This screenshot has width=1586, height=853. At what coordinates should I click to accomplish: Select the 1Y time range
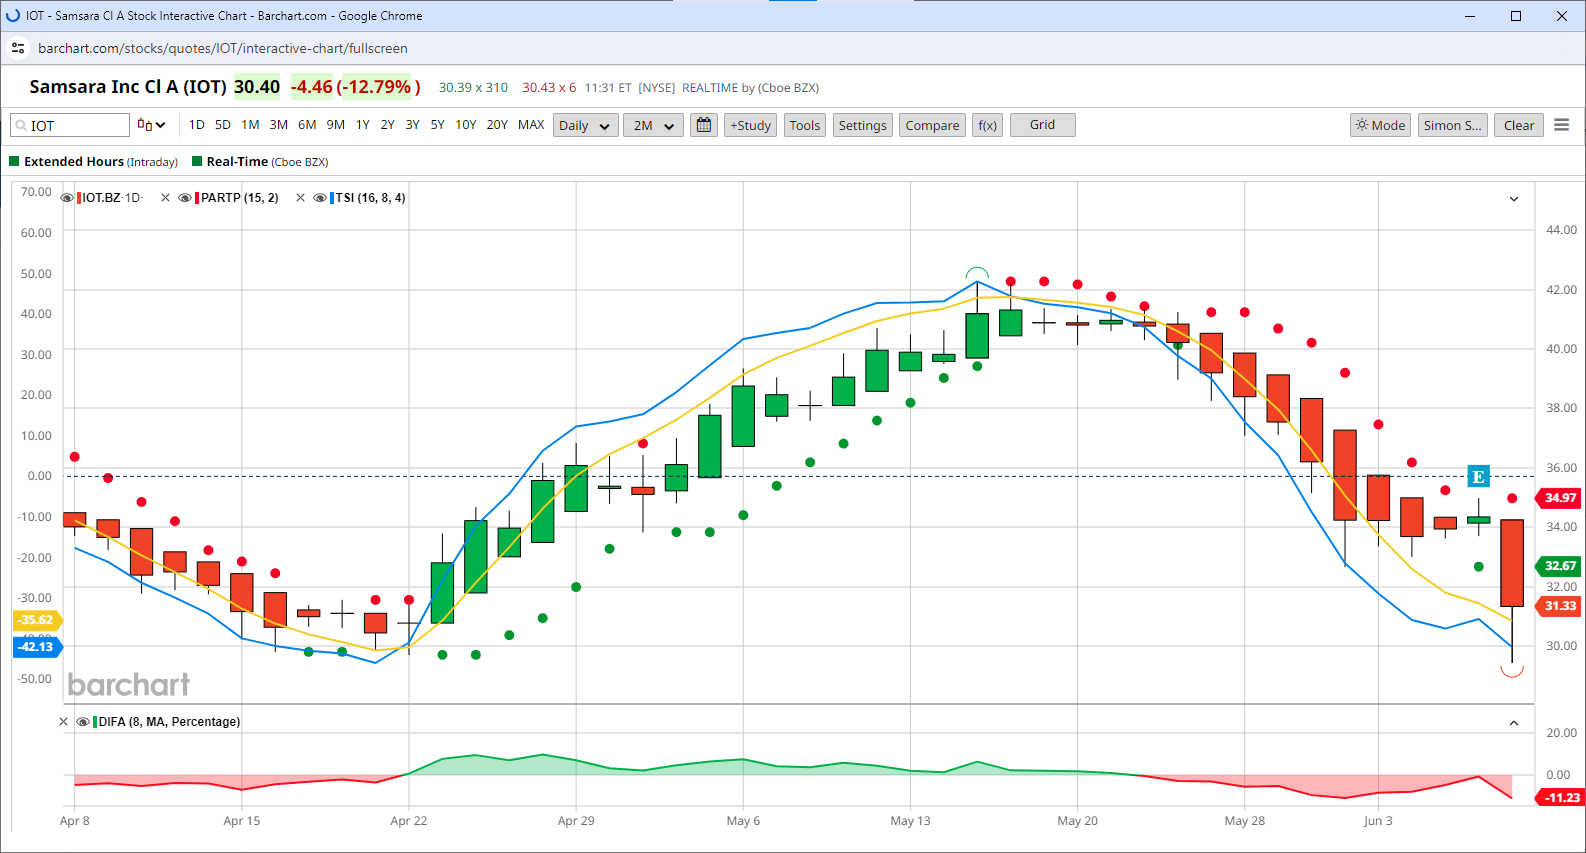coord(363,125)
